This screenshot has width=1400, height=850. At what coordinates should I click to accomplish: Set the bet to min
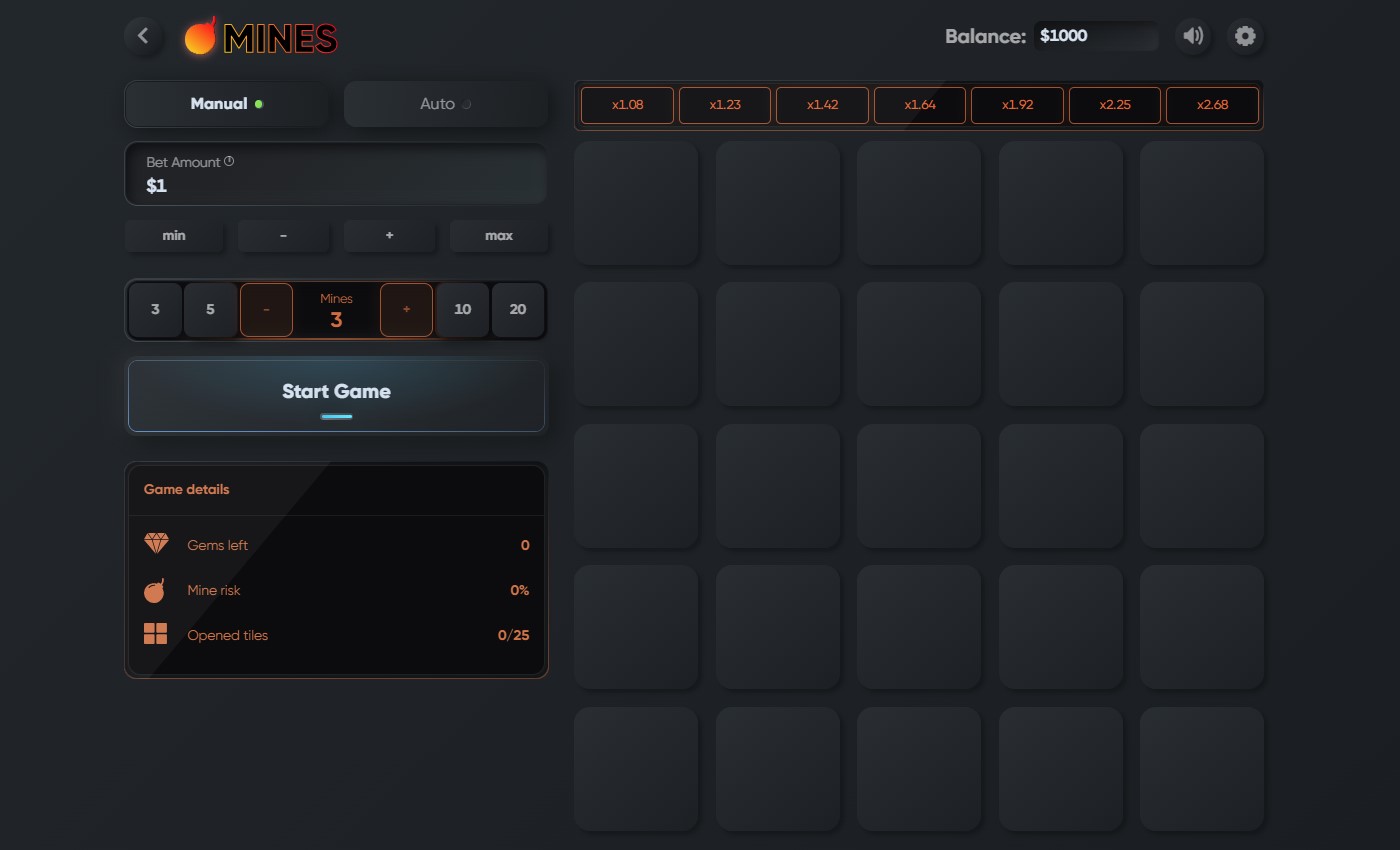point(174,236)
